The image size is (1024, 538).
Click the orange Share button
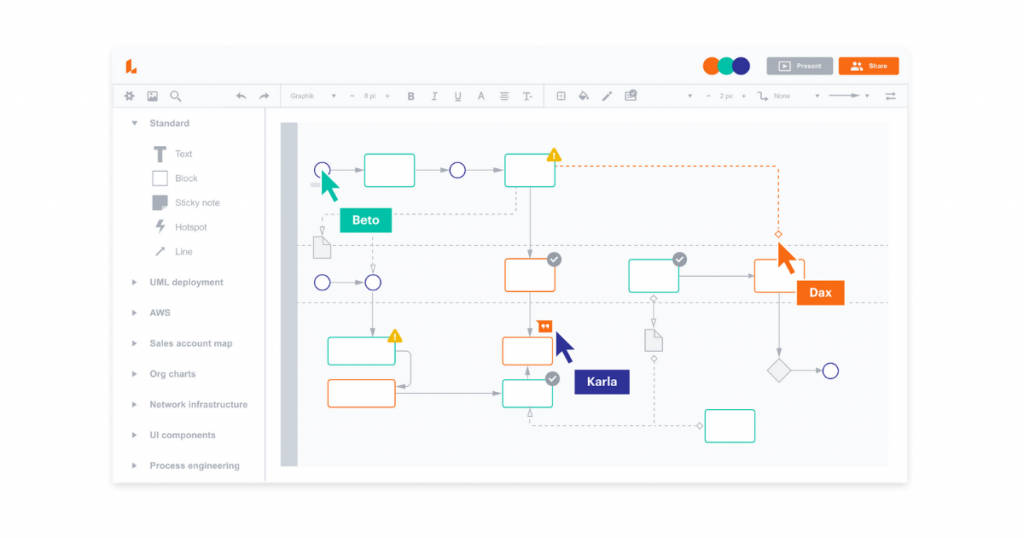coord(868,66)
